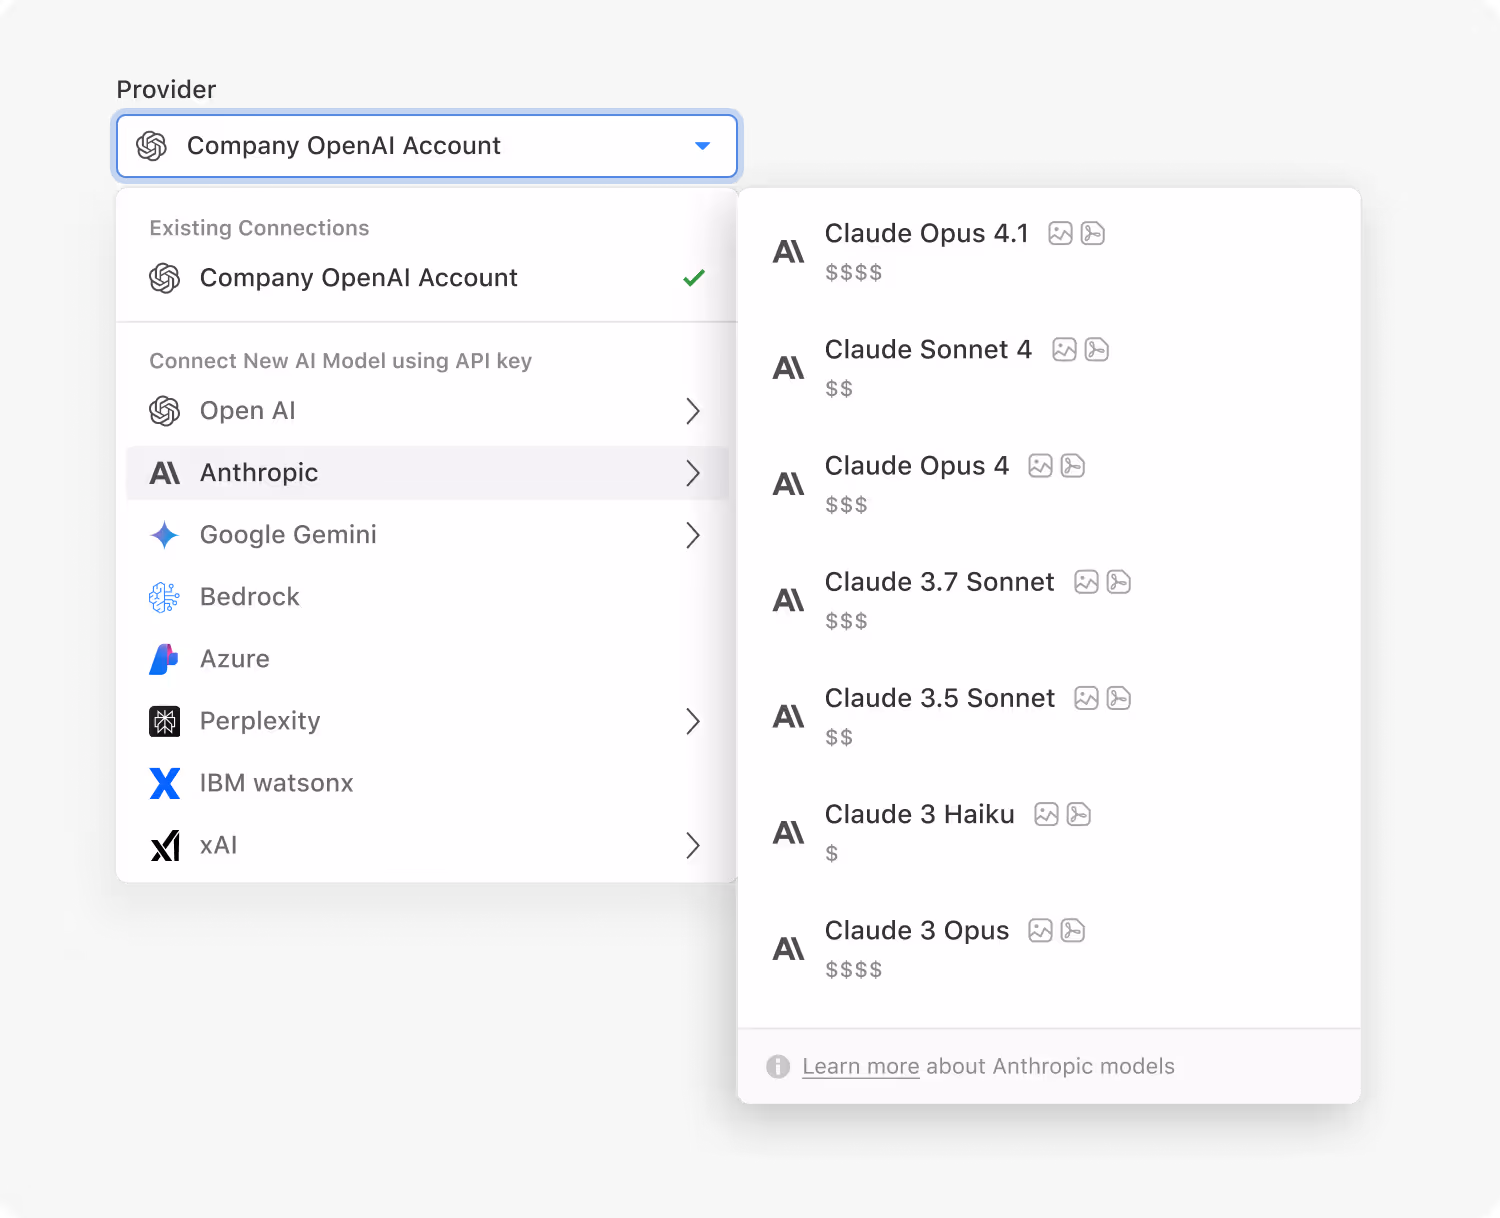Click info icon beside Learn more

tap(778, 1066)
